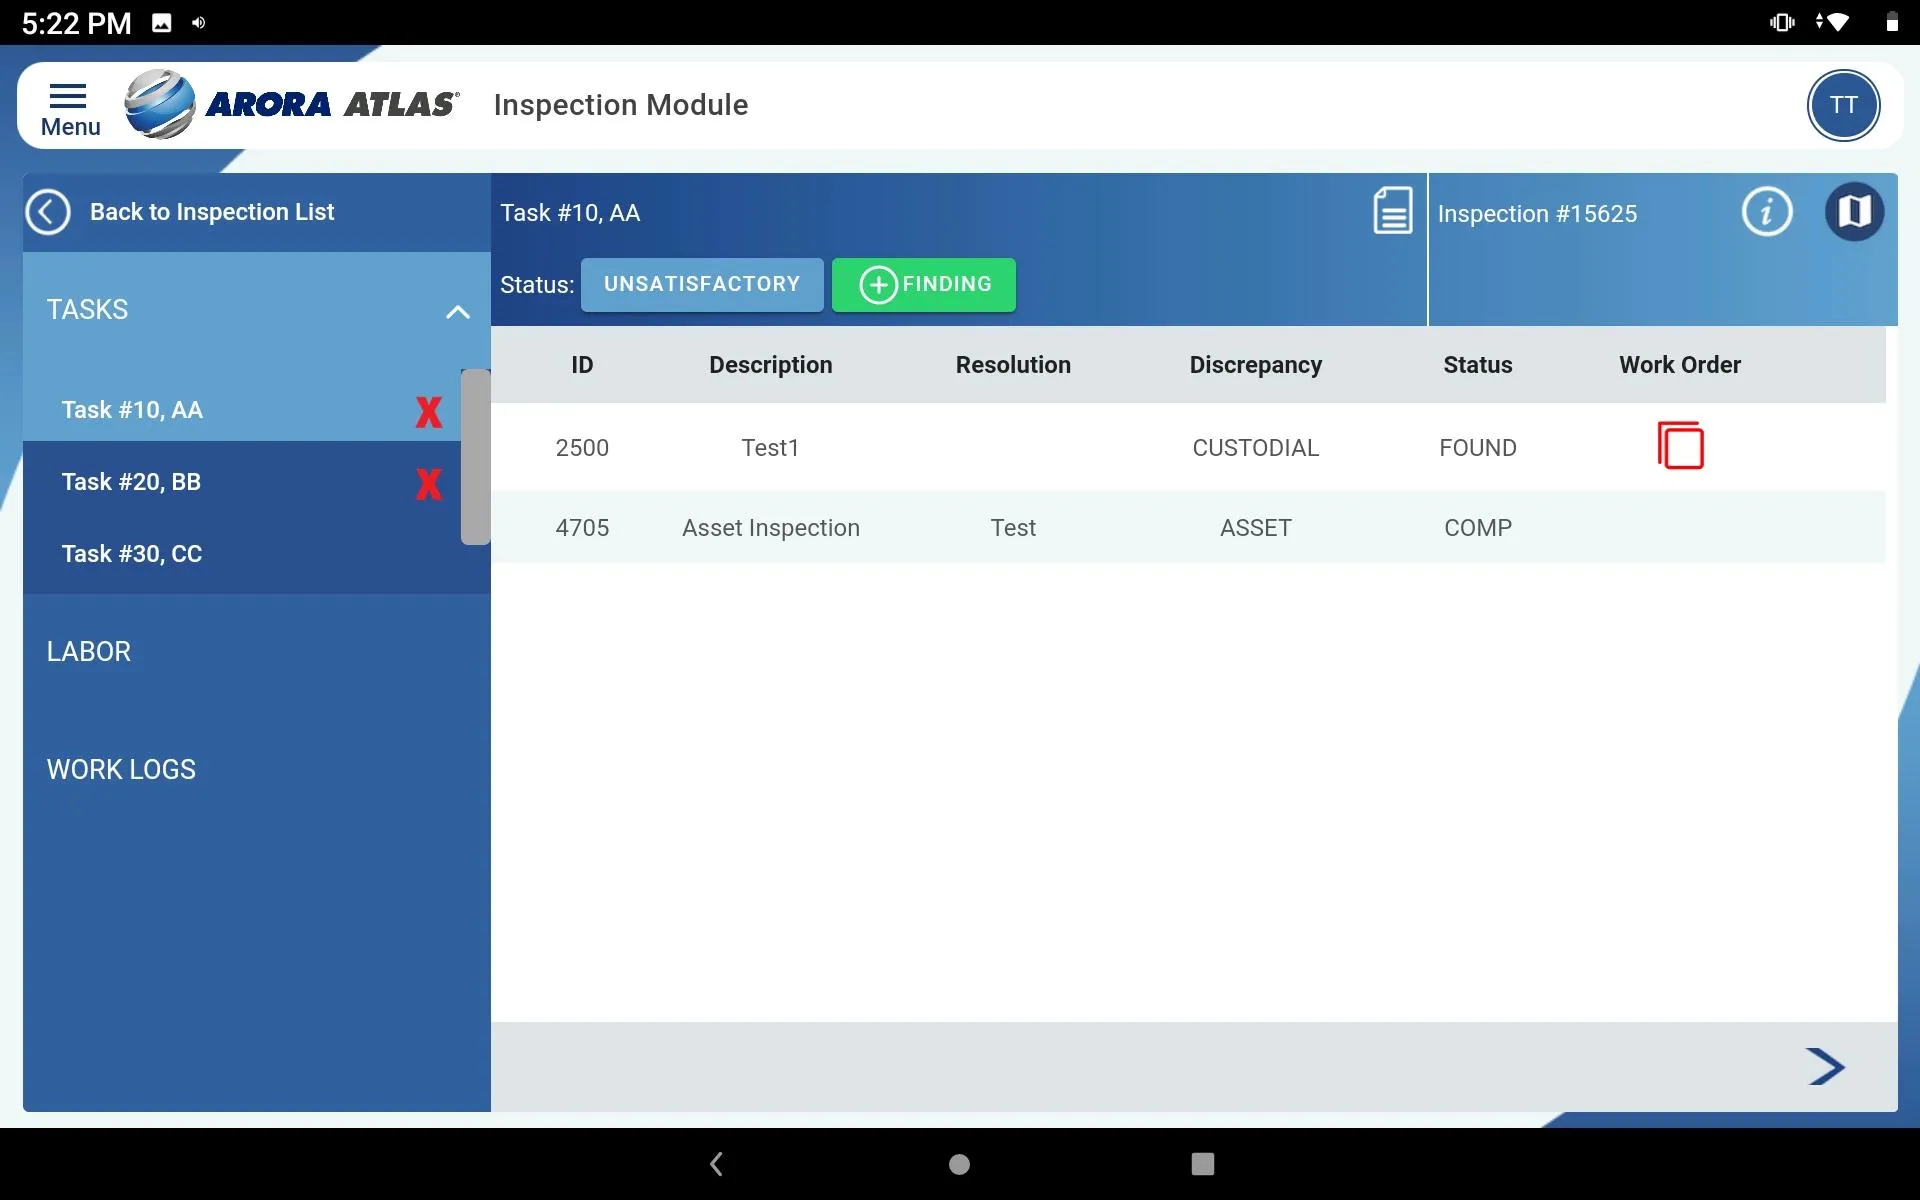The image size is (1920, 1200).
Task: Open the TT user profile avatar
Action: [1843, 105]
